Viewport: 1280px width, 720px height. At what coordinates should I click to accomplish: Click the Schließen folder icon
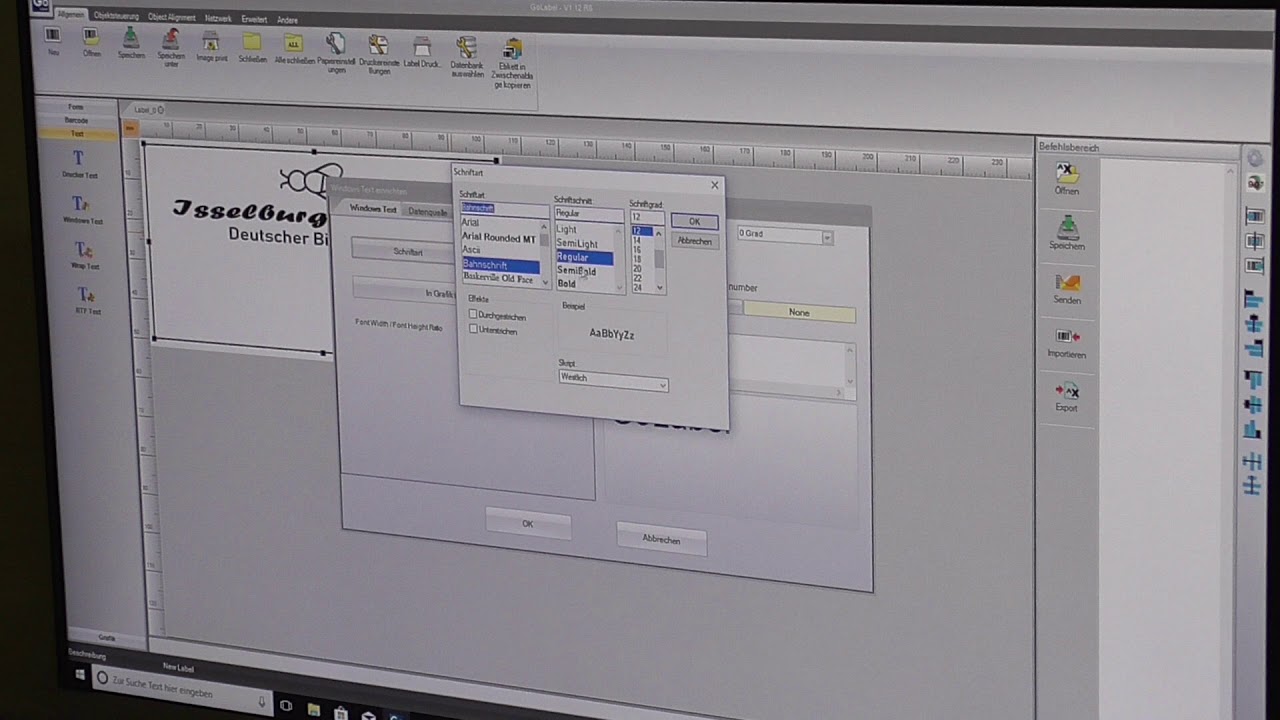click(252, 42)
